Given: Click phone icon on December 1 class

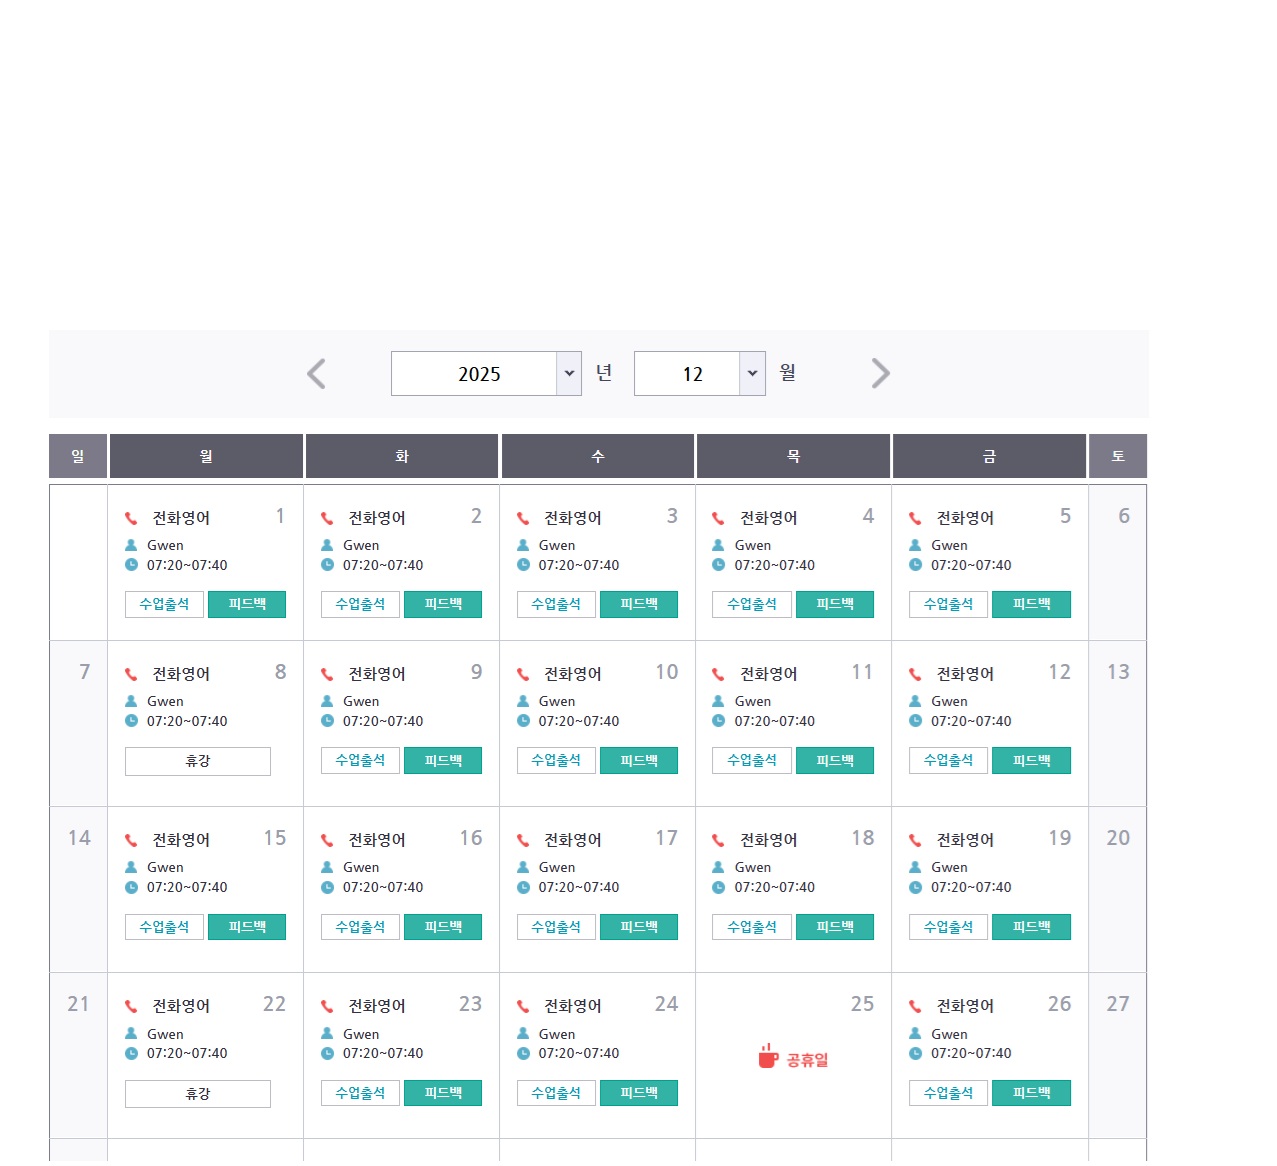Looking at the screenshot, I should (131, 518).
